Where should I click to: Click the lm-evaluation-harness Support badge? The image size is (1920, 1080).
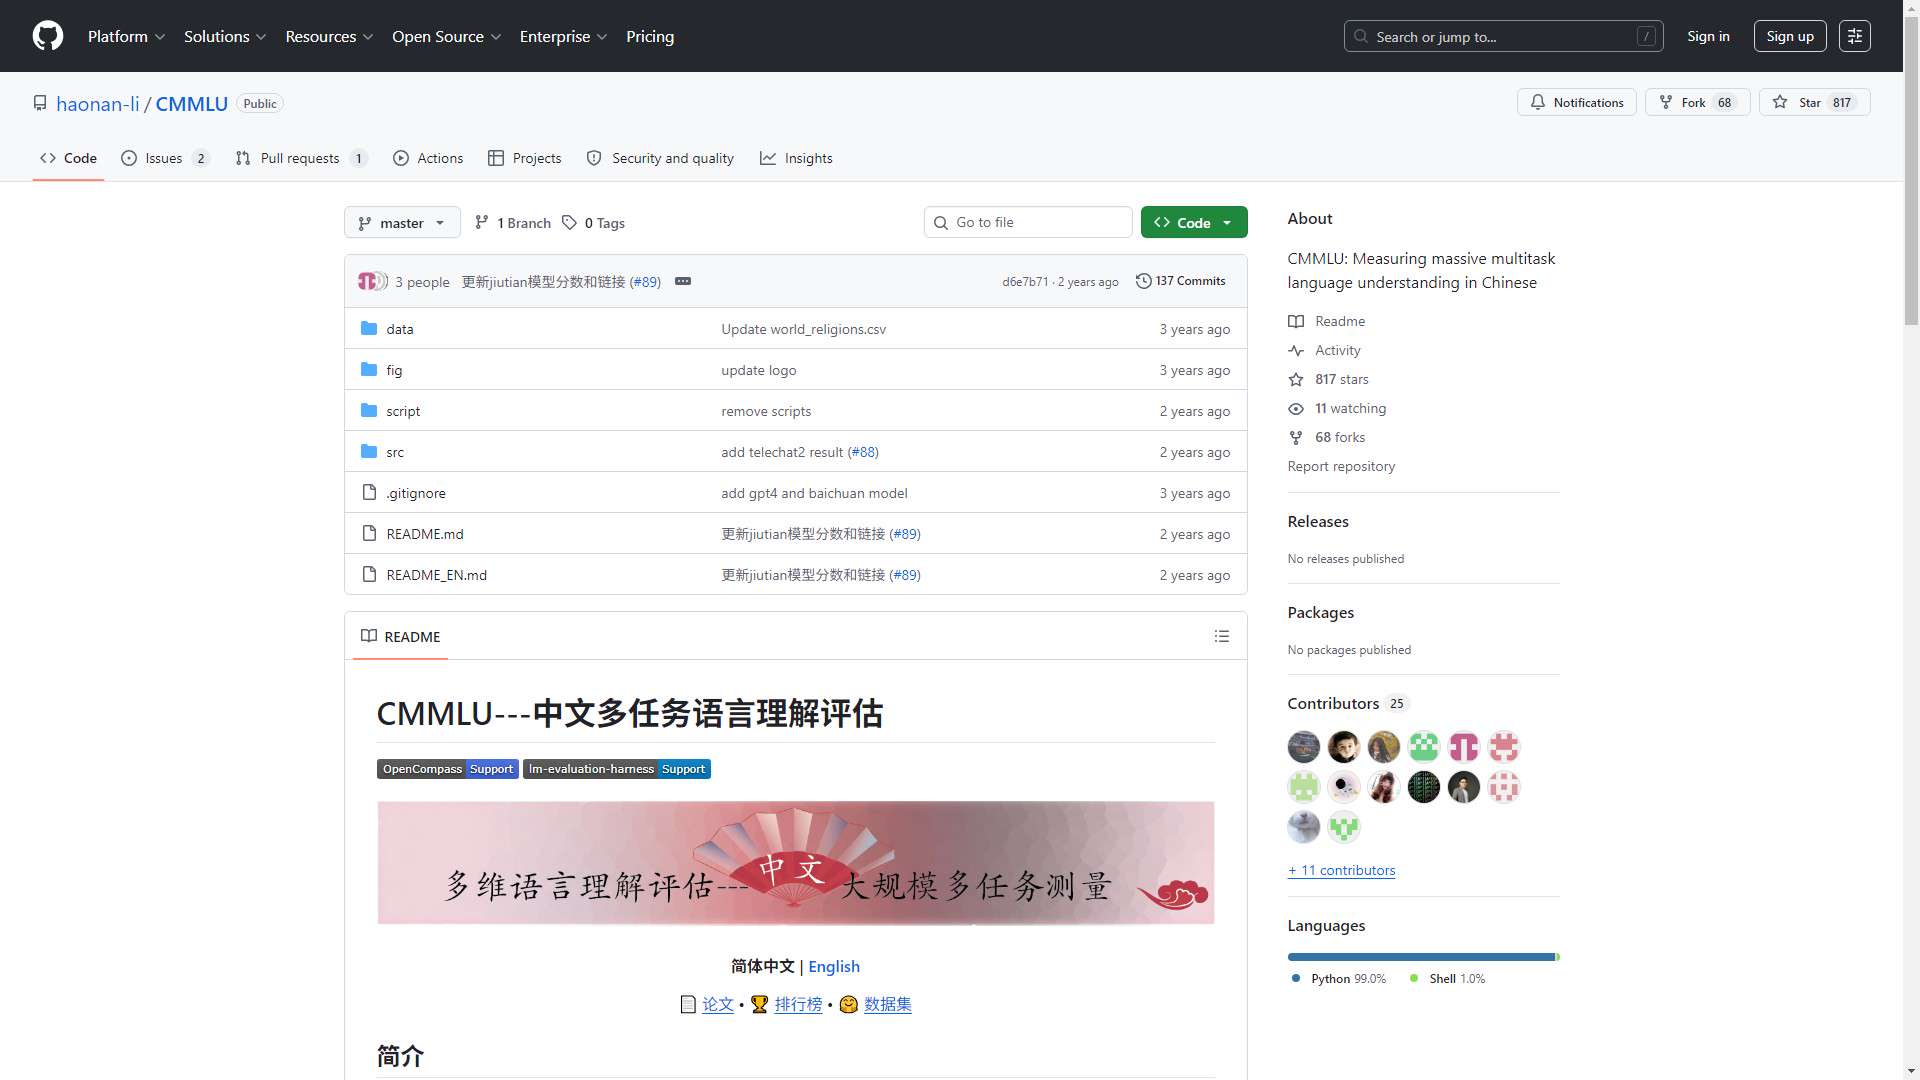click(616, 769)
